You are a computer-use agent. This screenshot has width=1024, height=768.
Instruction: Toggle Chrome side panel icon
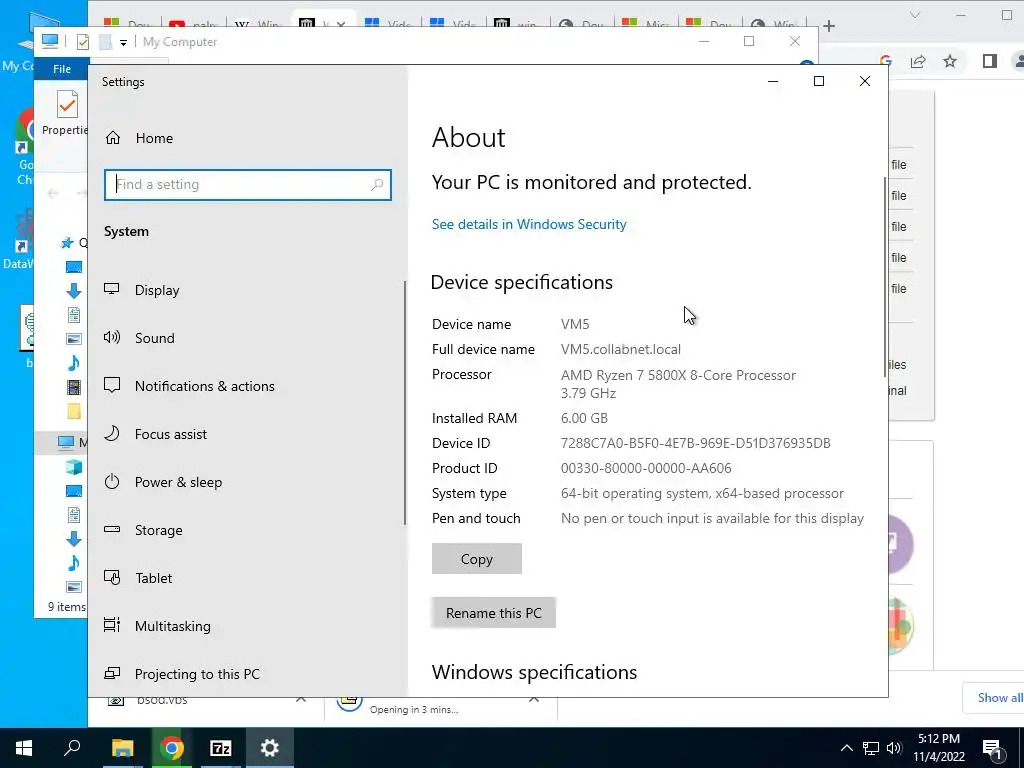[989, 61]
